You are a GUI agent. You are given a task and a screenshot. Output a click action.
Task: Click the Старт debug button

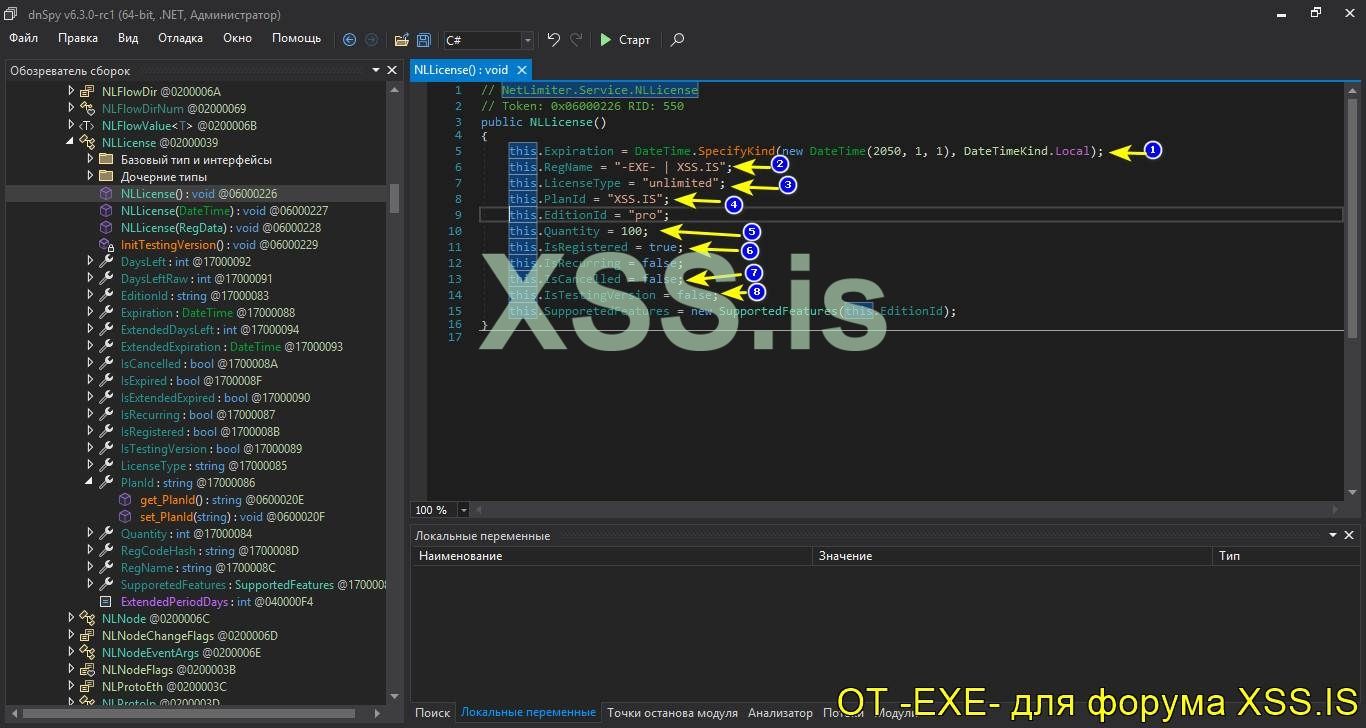coord(624,40)
